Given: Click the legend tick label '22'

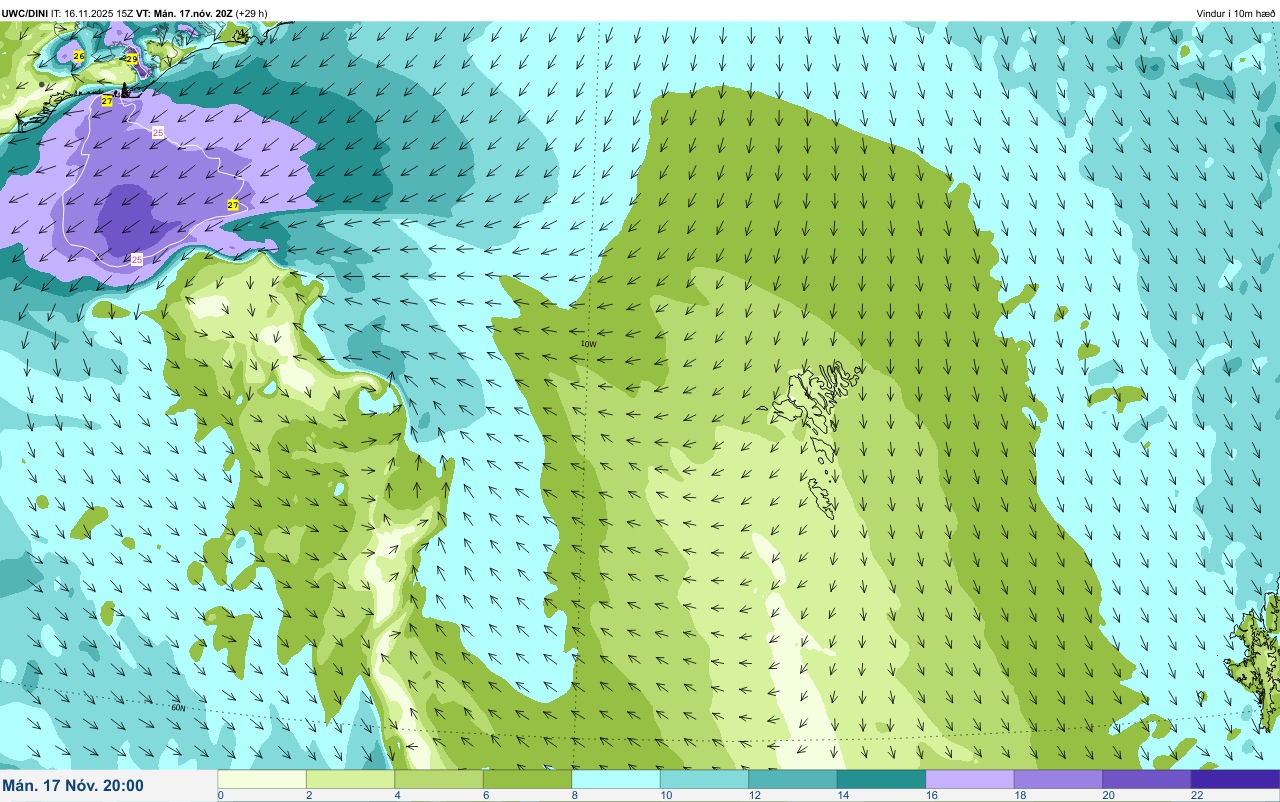Looking at the screenshot, I should 1196,795.
